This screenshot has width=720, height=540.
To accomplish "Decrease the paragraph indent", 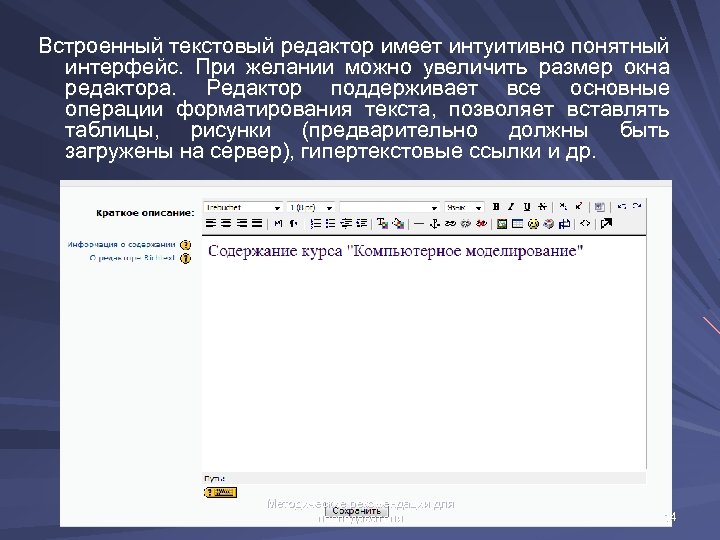I will (x=346, y=223).
